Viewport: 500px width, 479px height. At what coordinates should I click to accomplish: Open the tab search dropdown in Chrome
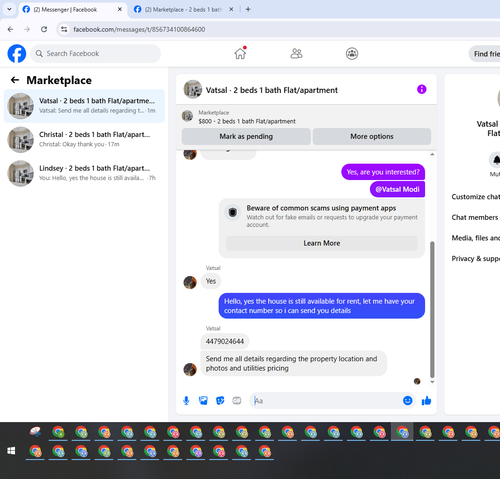coord(9,9)
